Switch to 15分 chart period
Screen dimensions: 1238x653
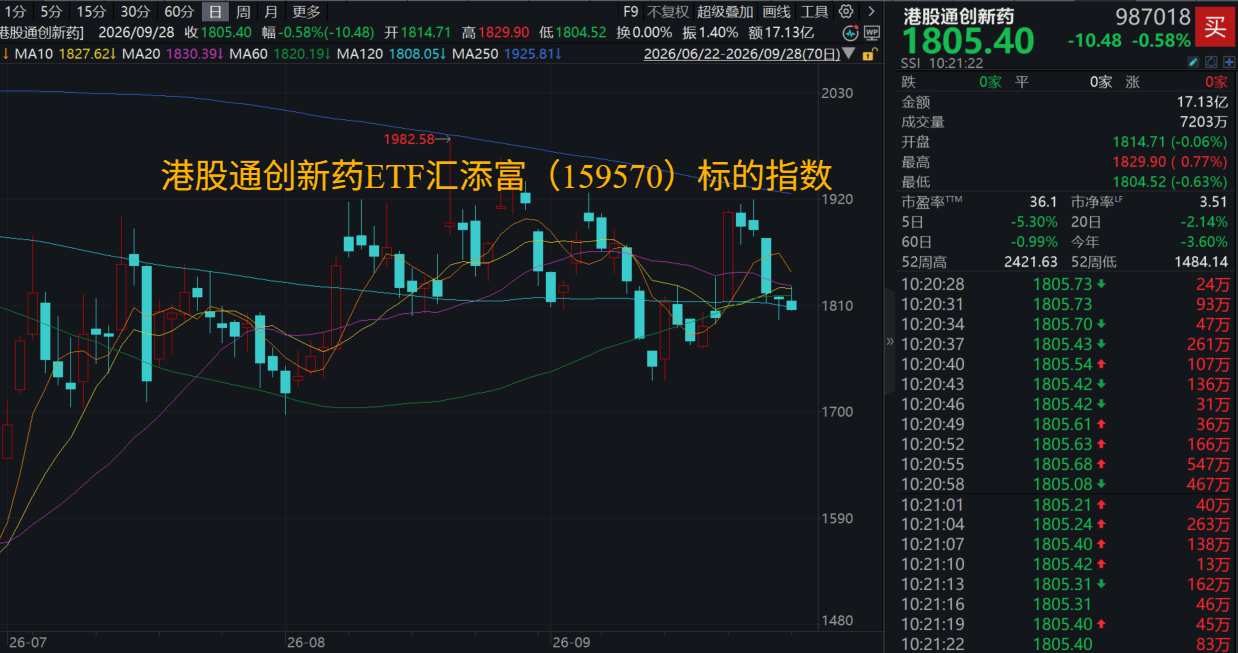tap(91, 12)
